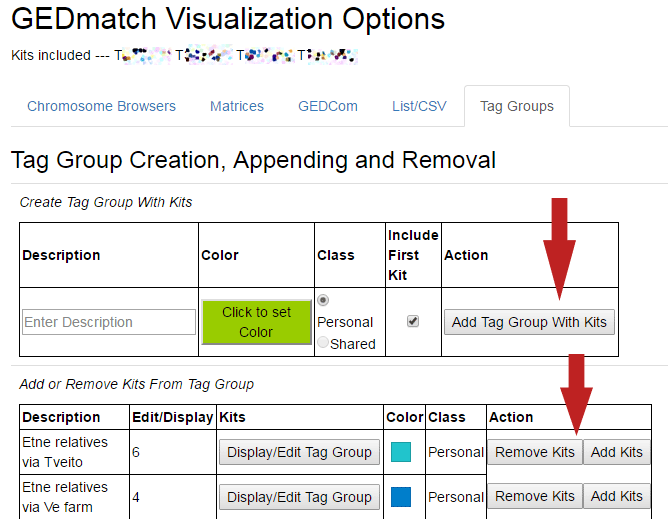Image resolution: width=668 pixels, height=519 pixels.
Task: Click the 'Kits included ---' label
Action: coord(60,55)
